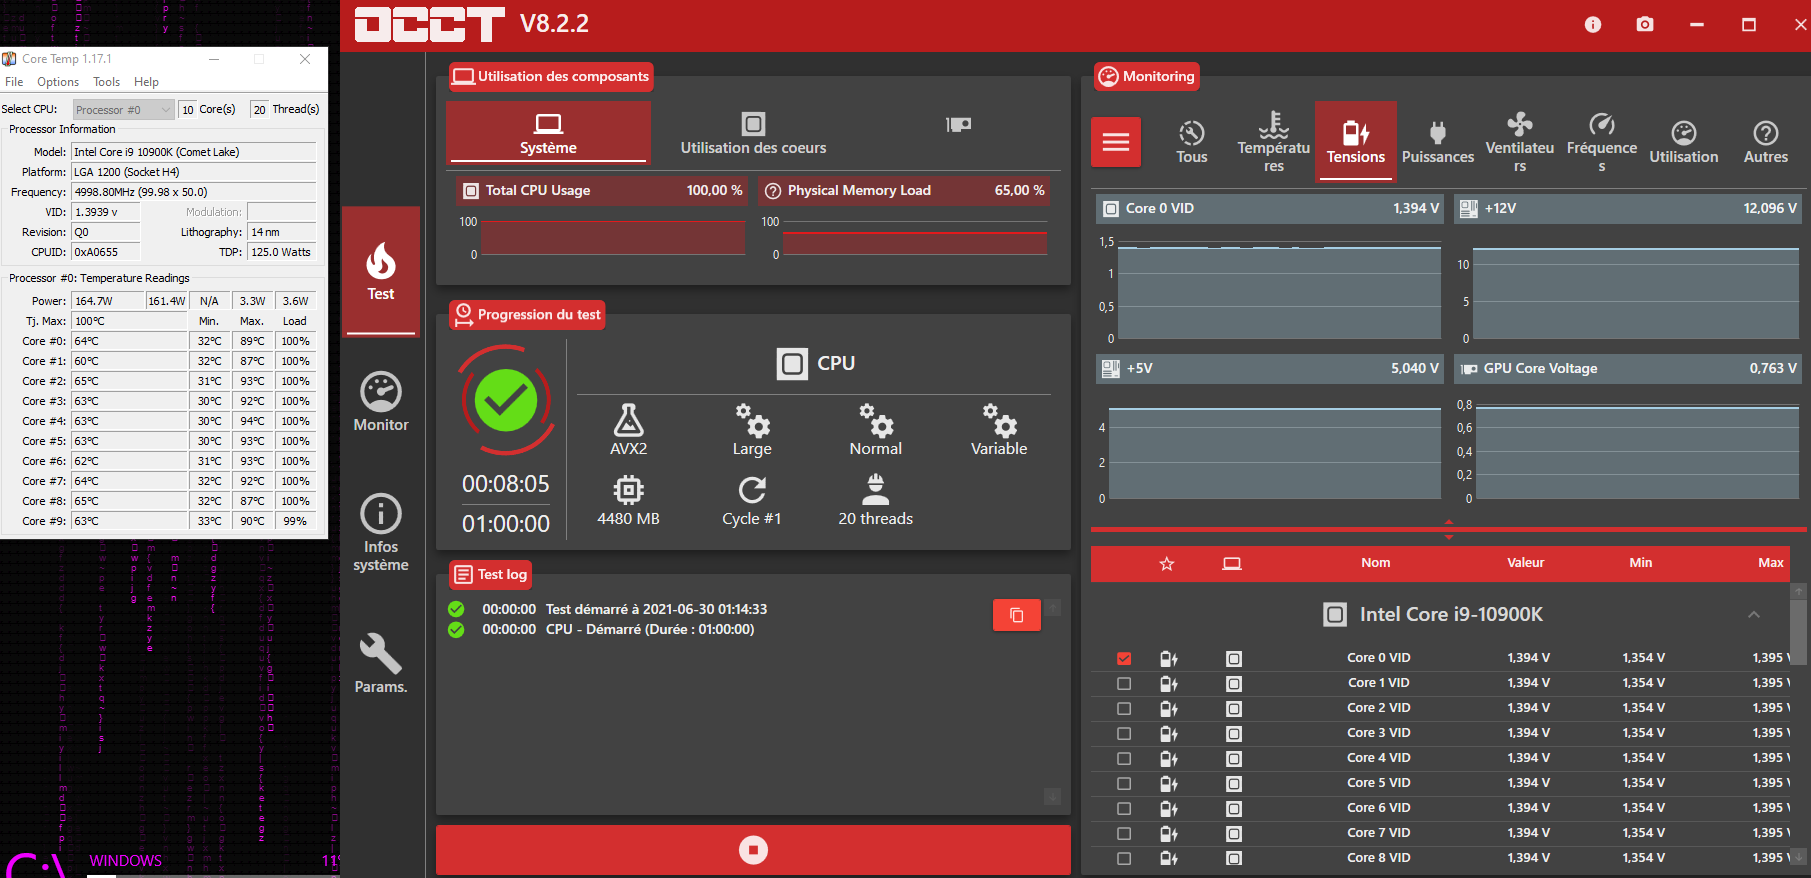1811x878 pixels.
Task: Open the Monitoring hamburger menu button
Action: coord(1116,142)
